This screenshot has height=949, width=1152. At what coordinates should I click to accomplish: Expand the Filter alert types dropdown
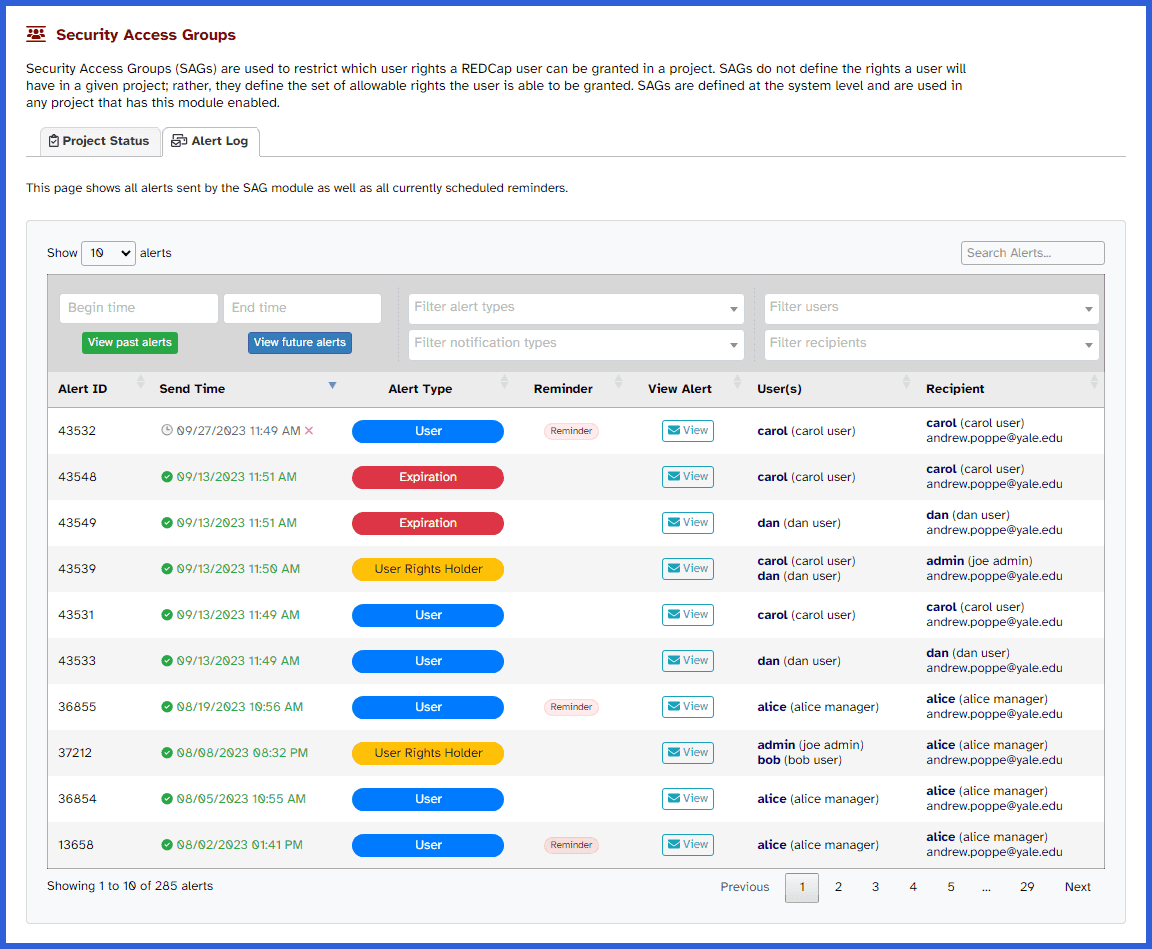[576, 308]
